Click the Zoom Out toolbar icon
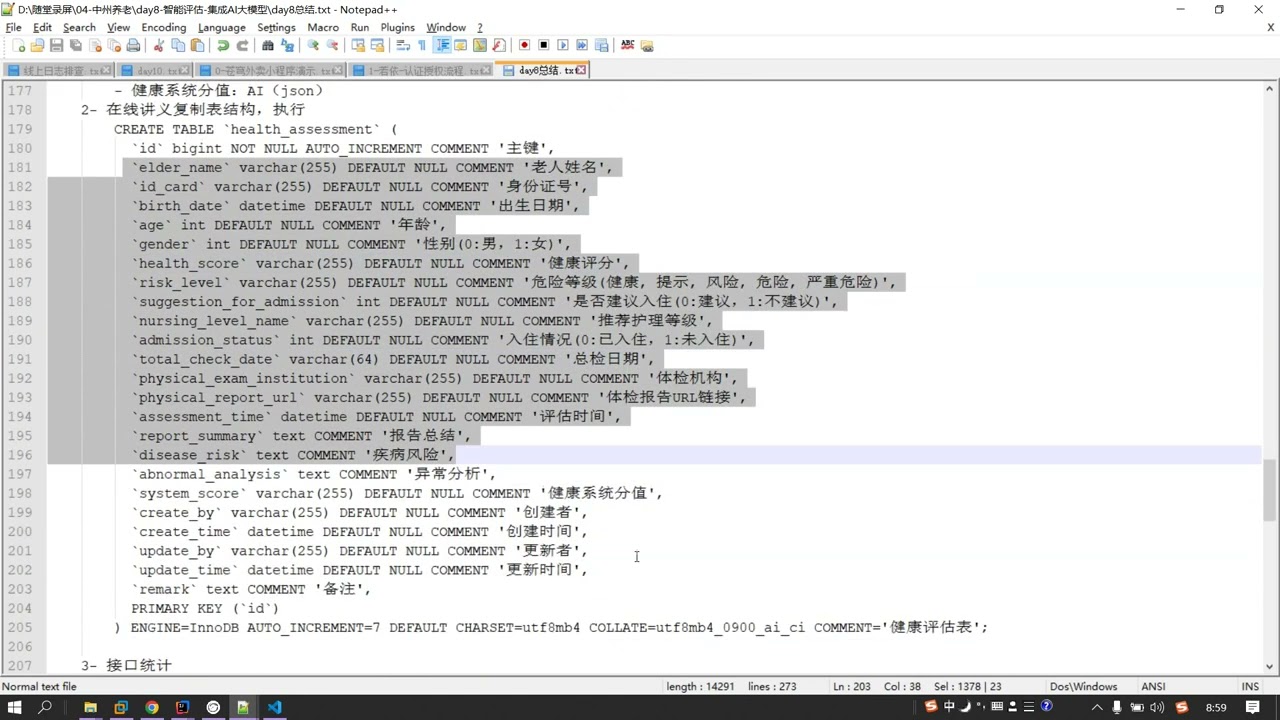The width and height of the screenshot is (1280, 720). click(332, 46)
